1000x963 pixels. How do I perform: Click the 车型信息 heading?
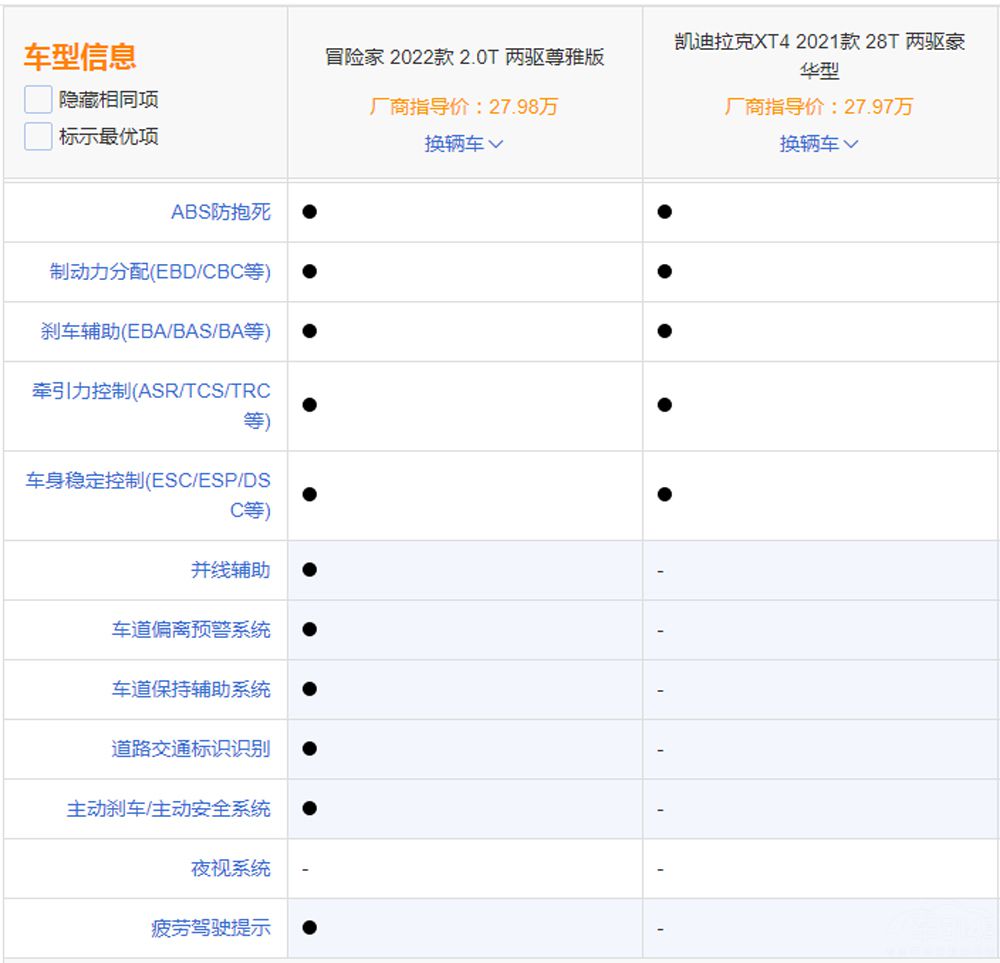click(x=80, y=57)
